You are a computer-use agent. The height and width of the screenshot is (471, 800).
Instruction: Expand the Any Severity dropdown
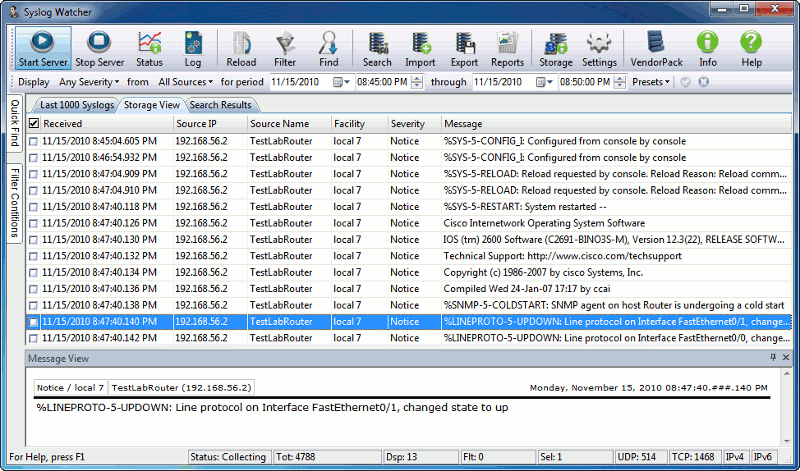tap(85, 82)
